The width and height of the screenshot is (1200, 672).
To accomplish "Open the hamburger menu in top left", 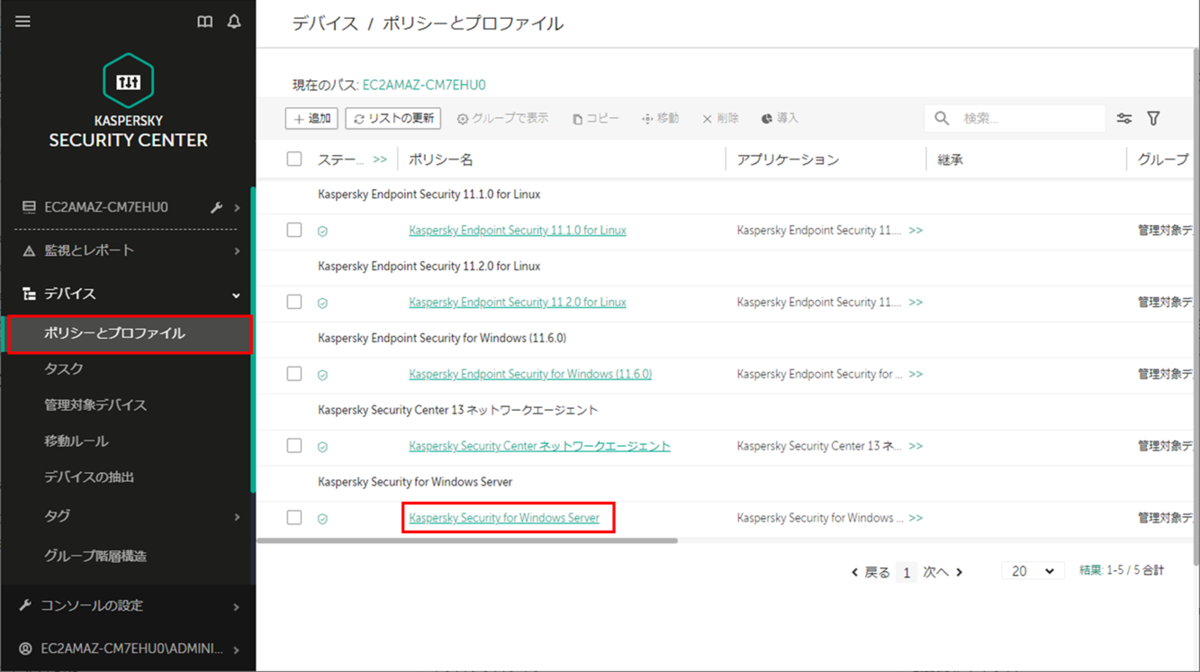I will point(22,21).
